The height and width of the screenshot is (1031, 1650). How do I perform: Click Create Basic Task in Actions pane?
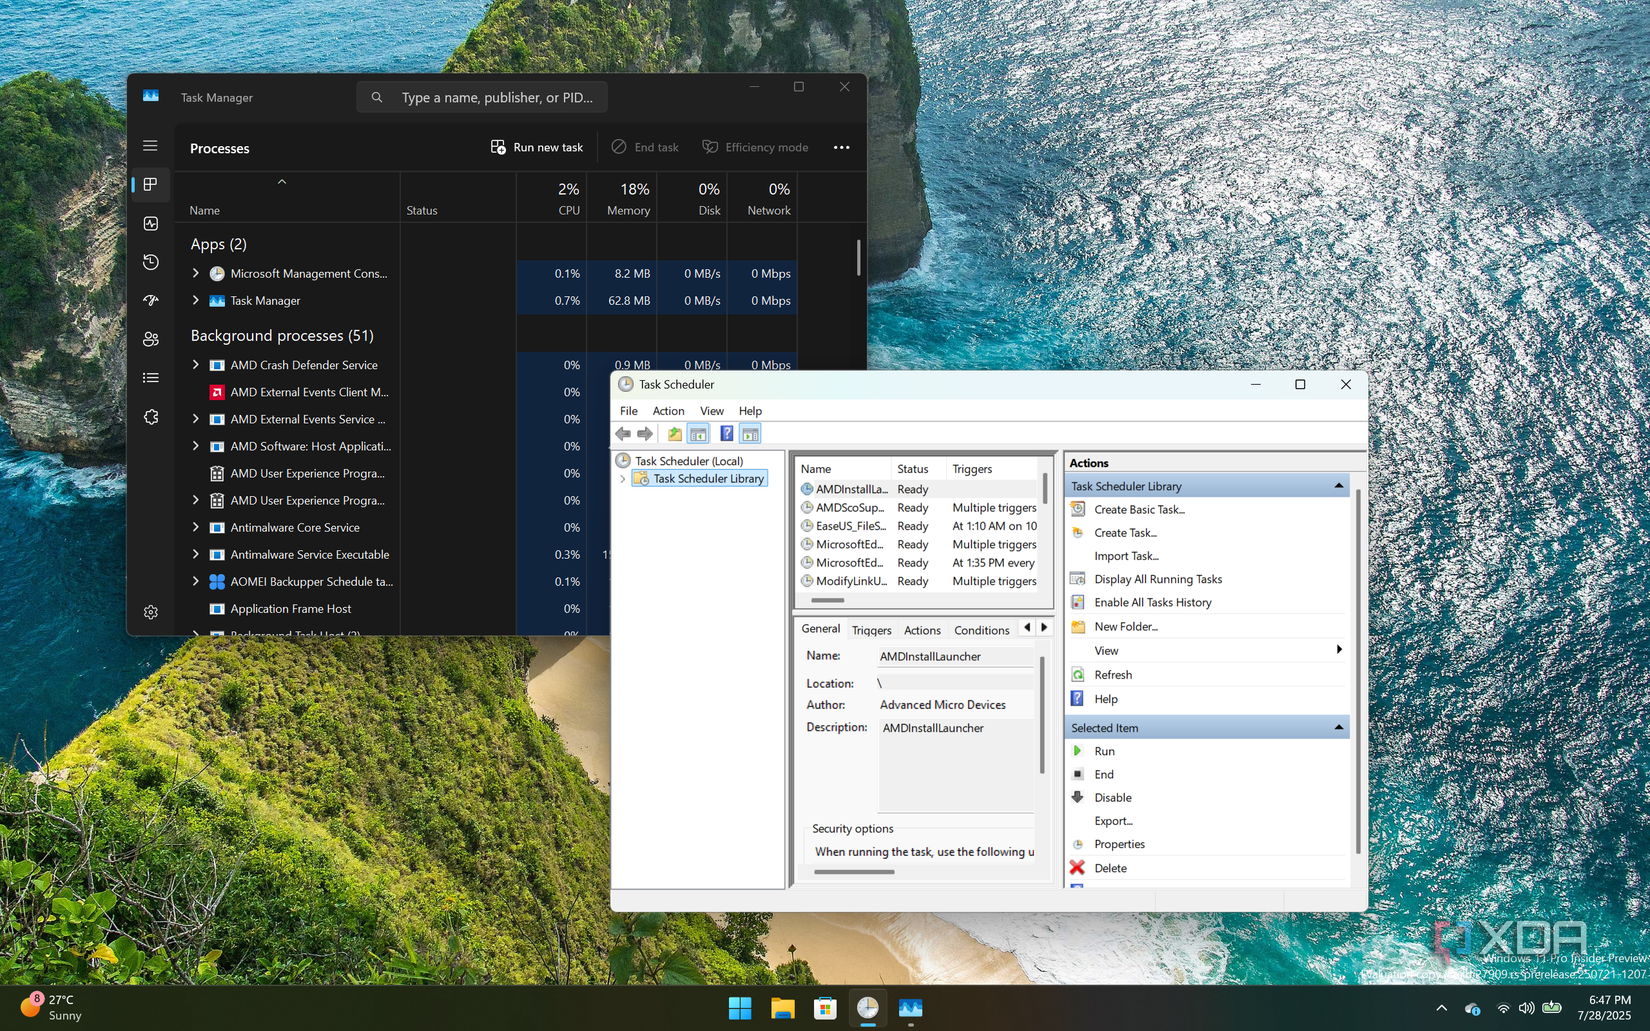(x=1139, y=509)
